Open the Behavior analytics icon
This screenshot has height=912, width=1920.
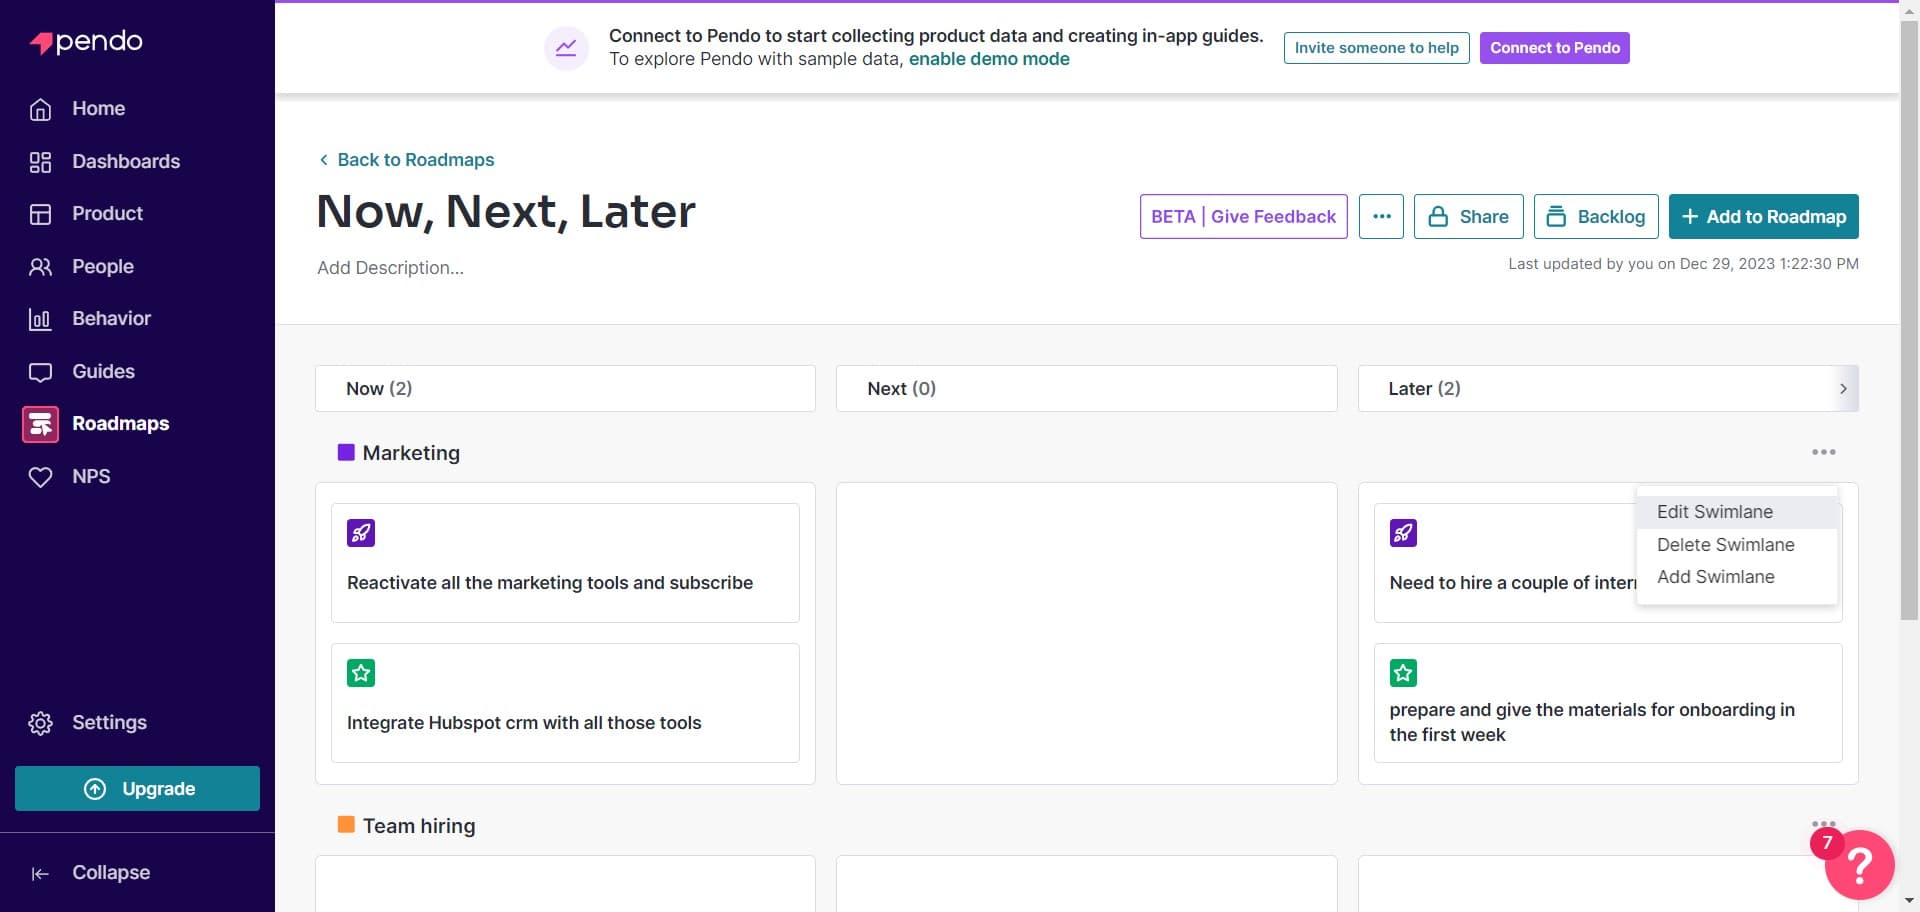pos(40,318)
